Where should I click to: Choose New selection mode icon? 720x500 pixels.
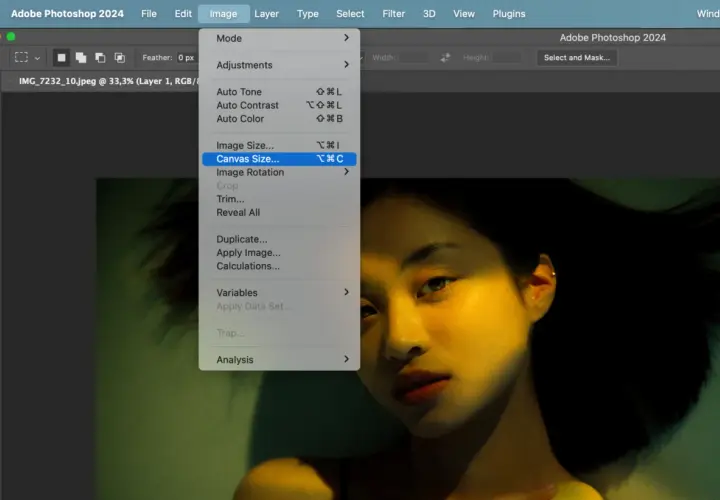pos(61,57)
